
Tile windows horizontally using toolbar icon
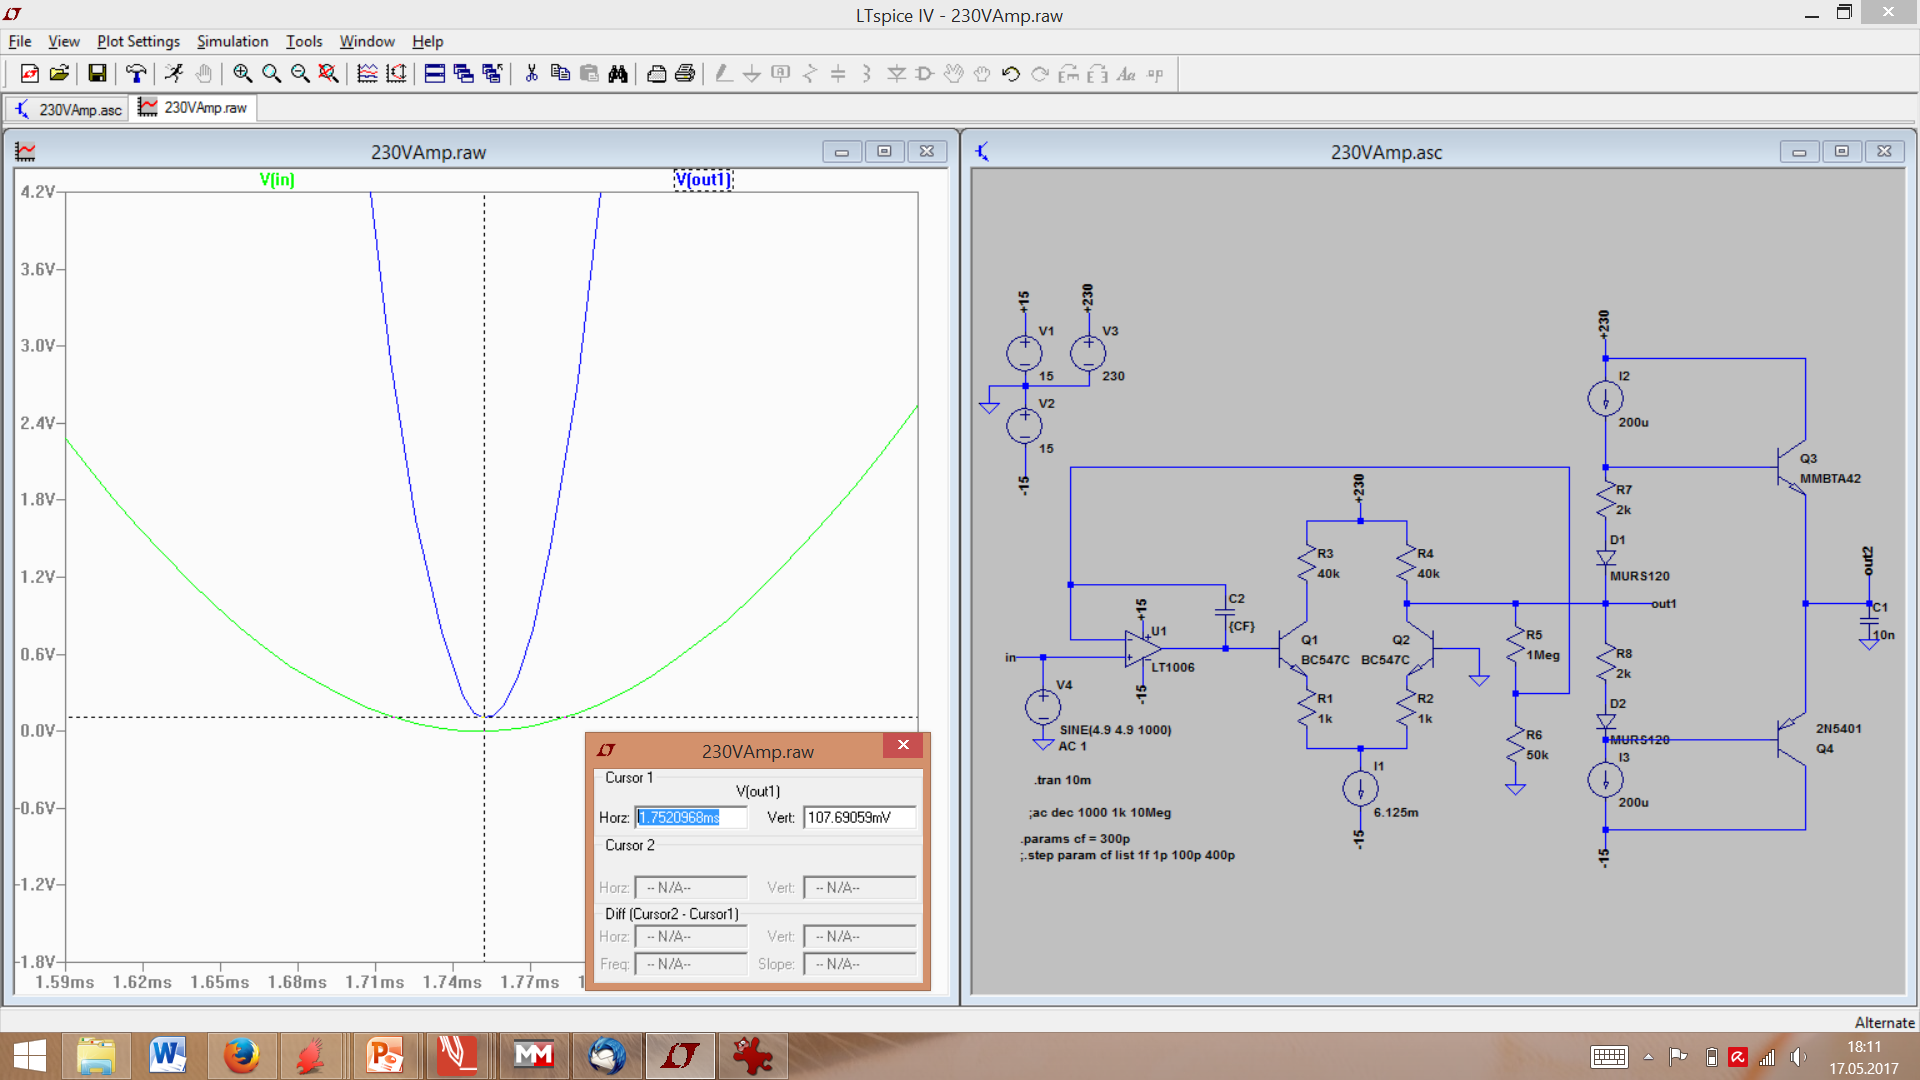(434, 73)
